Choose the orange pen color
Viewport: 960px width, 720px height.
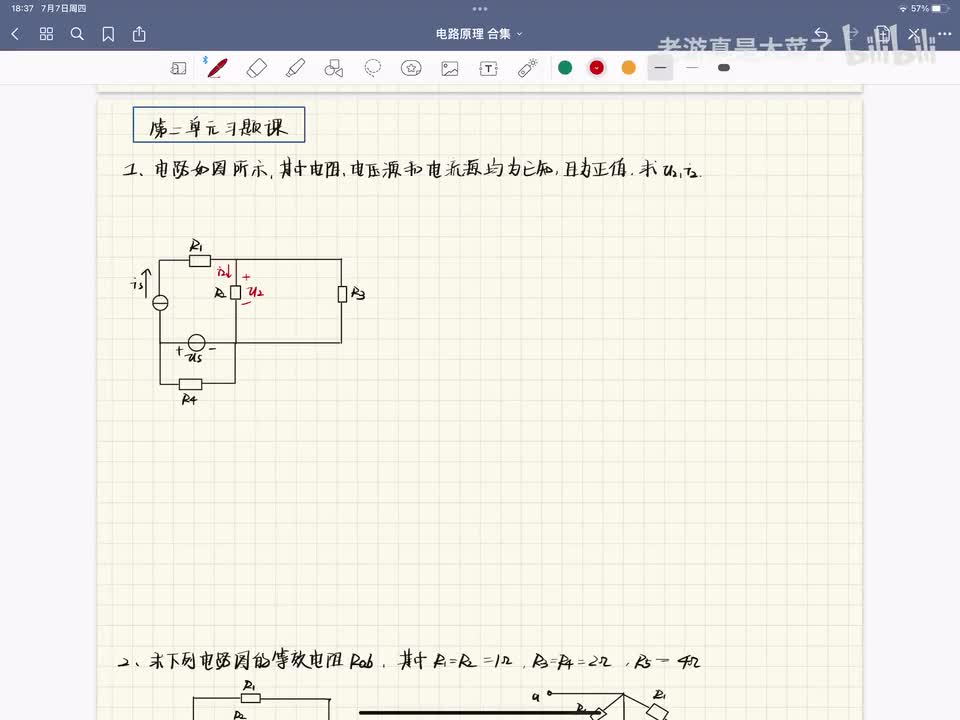[x=629, y=67]
